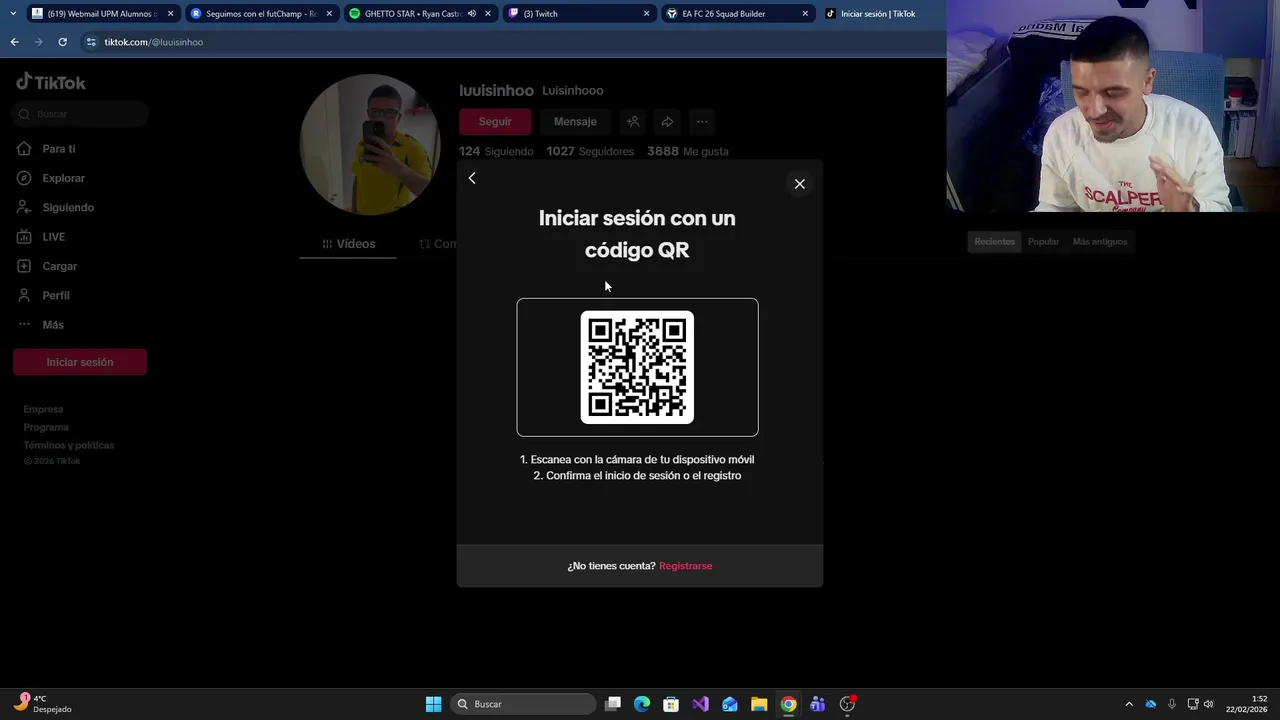Open Microsoft Edge from taskbar
Viewport: 1280px width, 720px height.
point(642,704)
